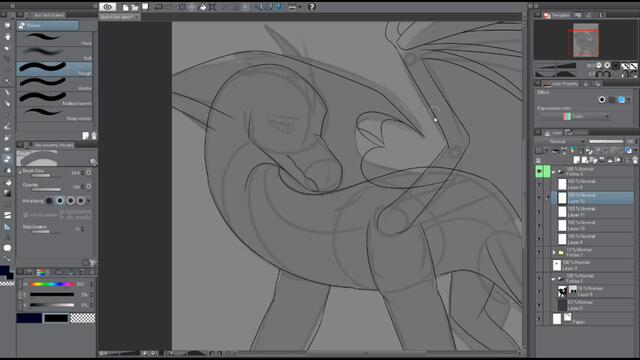Select the Sketch for client canvas tab

(120, 17)
